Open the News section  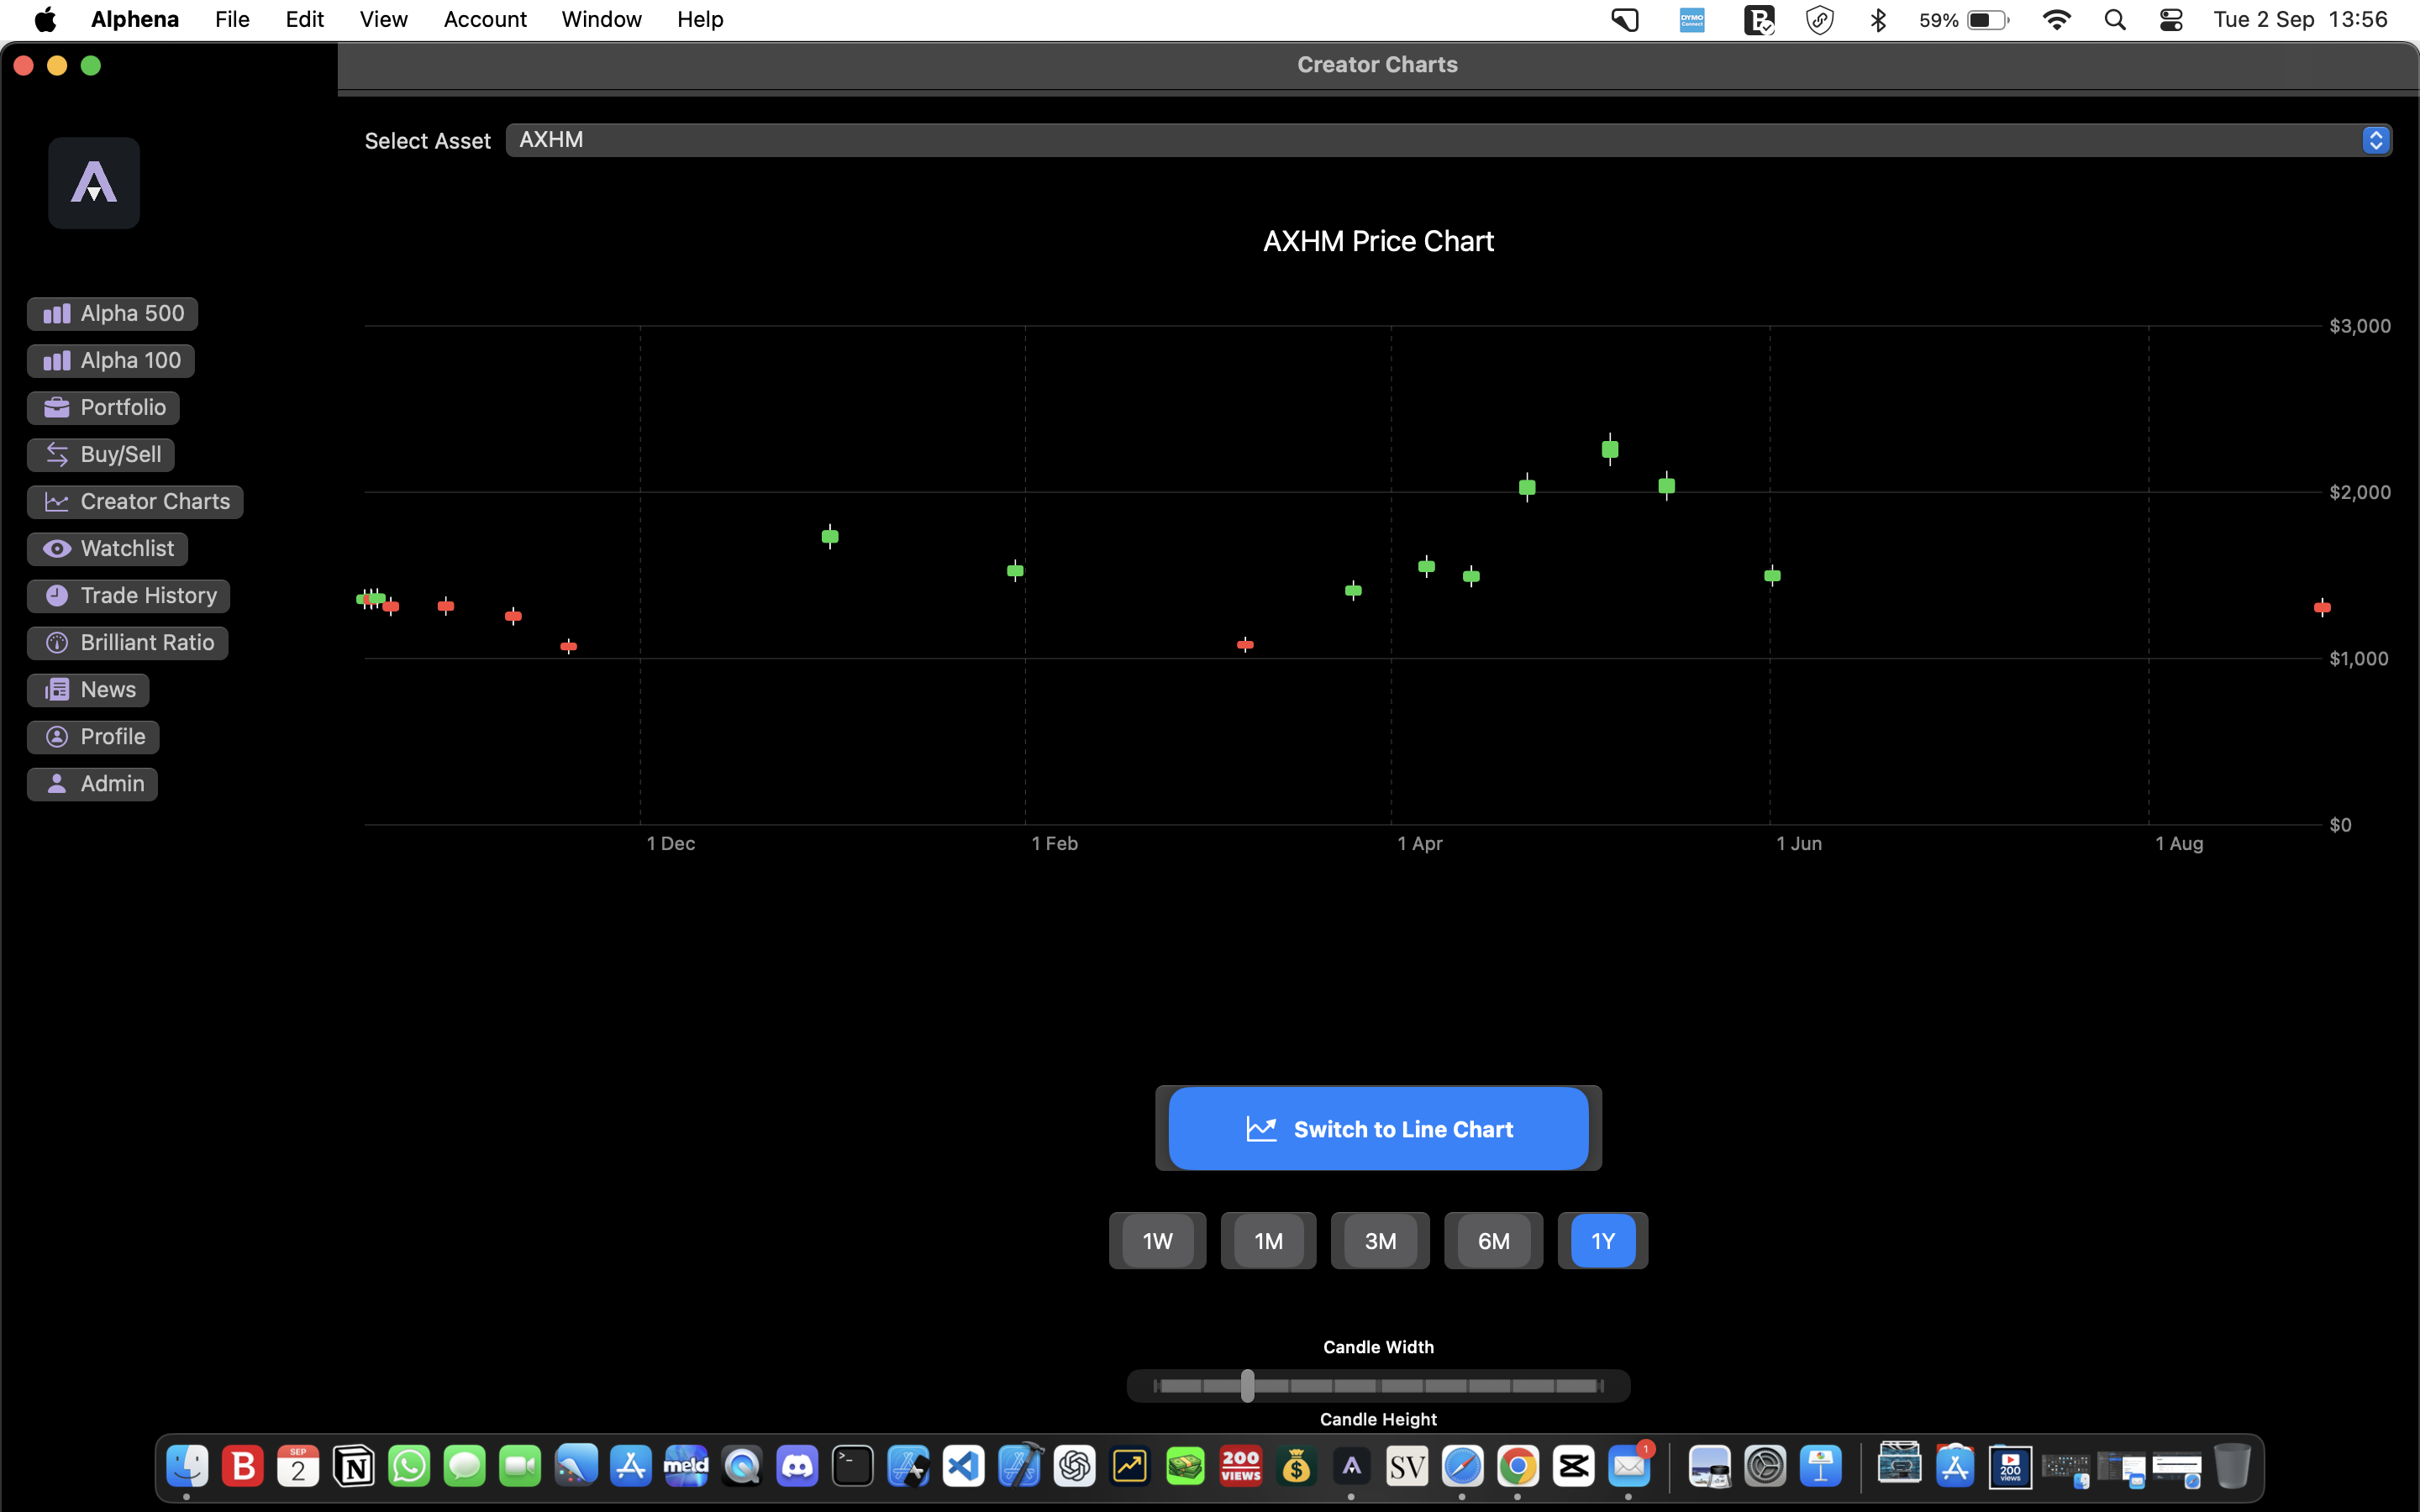click(88, 689)
